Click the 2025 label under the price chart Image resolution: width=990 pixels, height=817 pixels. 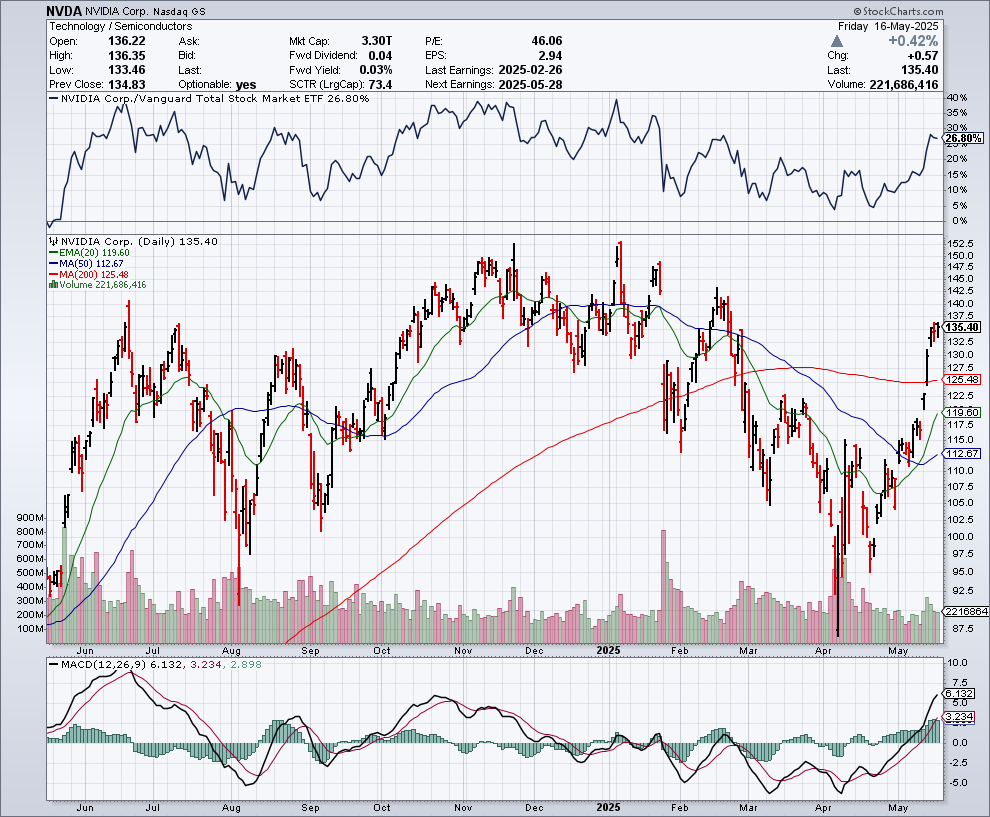tap(609, 650)
